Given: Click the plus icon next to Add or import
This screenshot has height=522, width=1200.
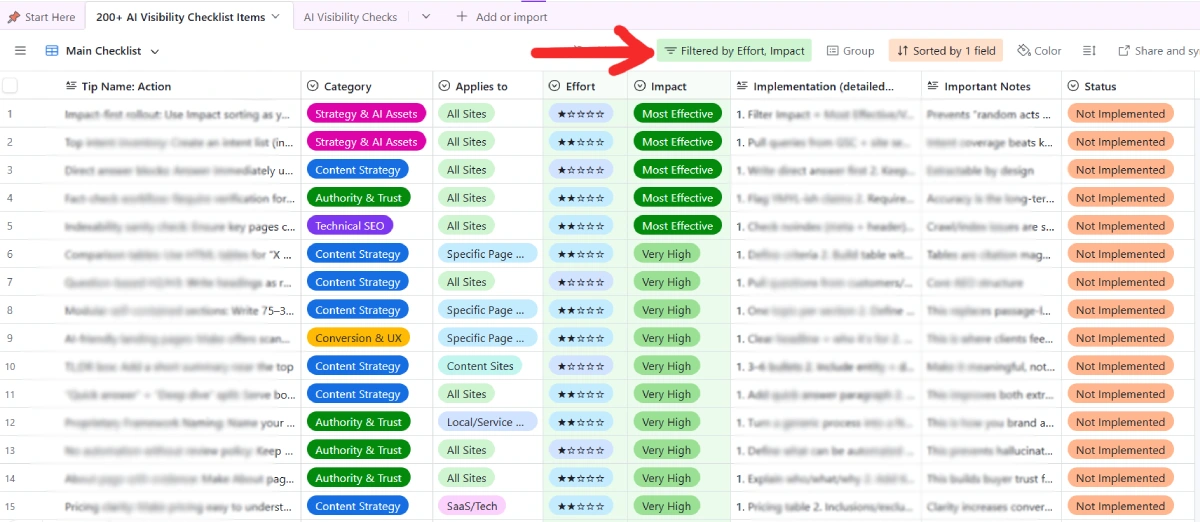Looking at the screenshot, I should pyautogui.click(x=461, y=17).
